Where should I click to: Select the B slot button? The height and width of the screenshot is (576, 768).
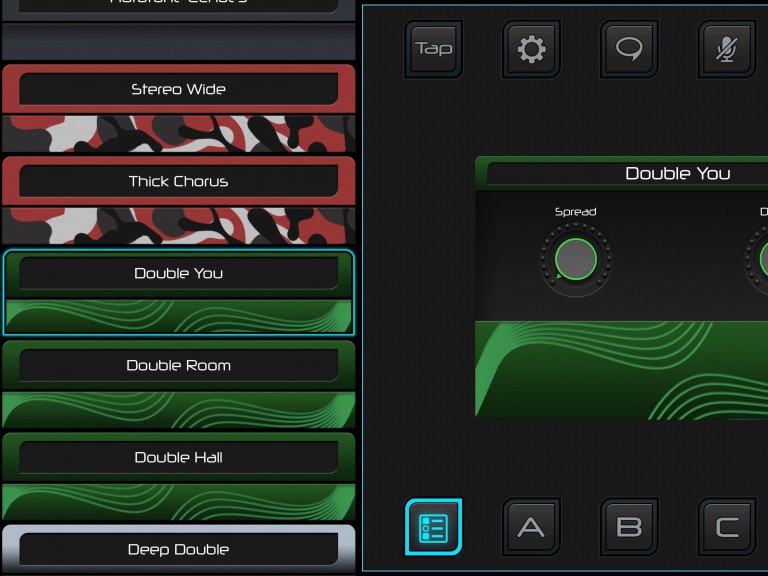(x=629, y=527)
